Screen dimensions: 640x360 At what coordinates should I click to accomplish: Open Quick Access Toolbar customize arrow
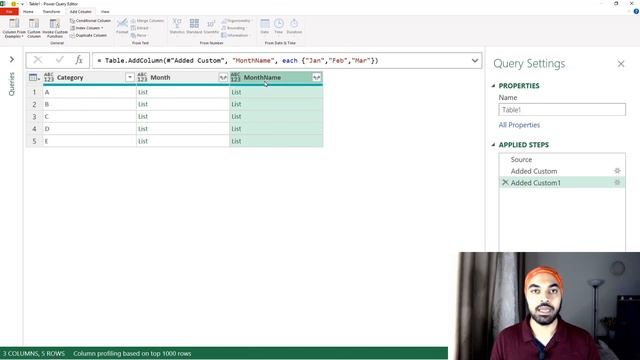point(22,4)
